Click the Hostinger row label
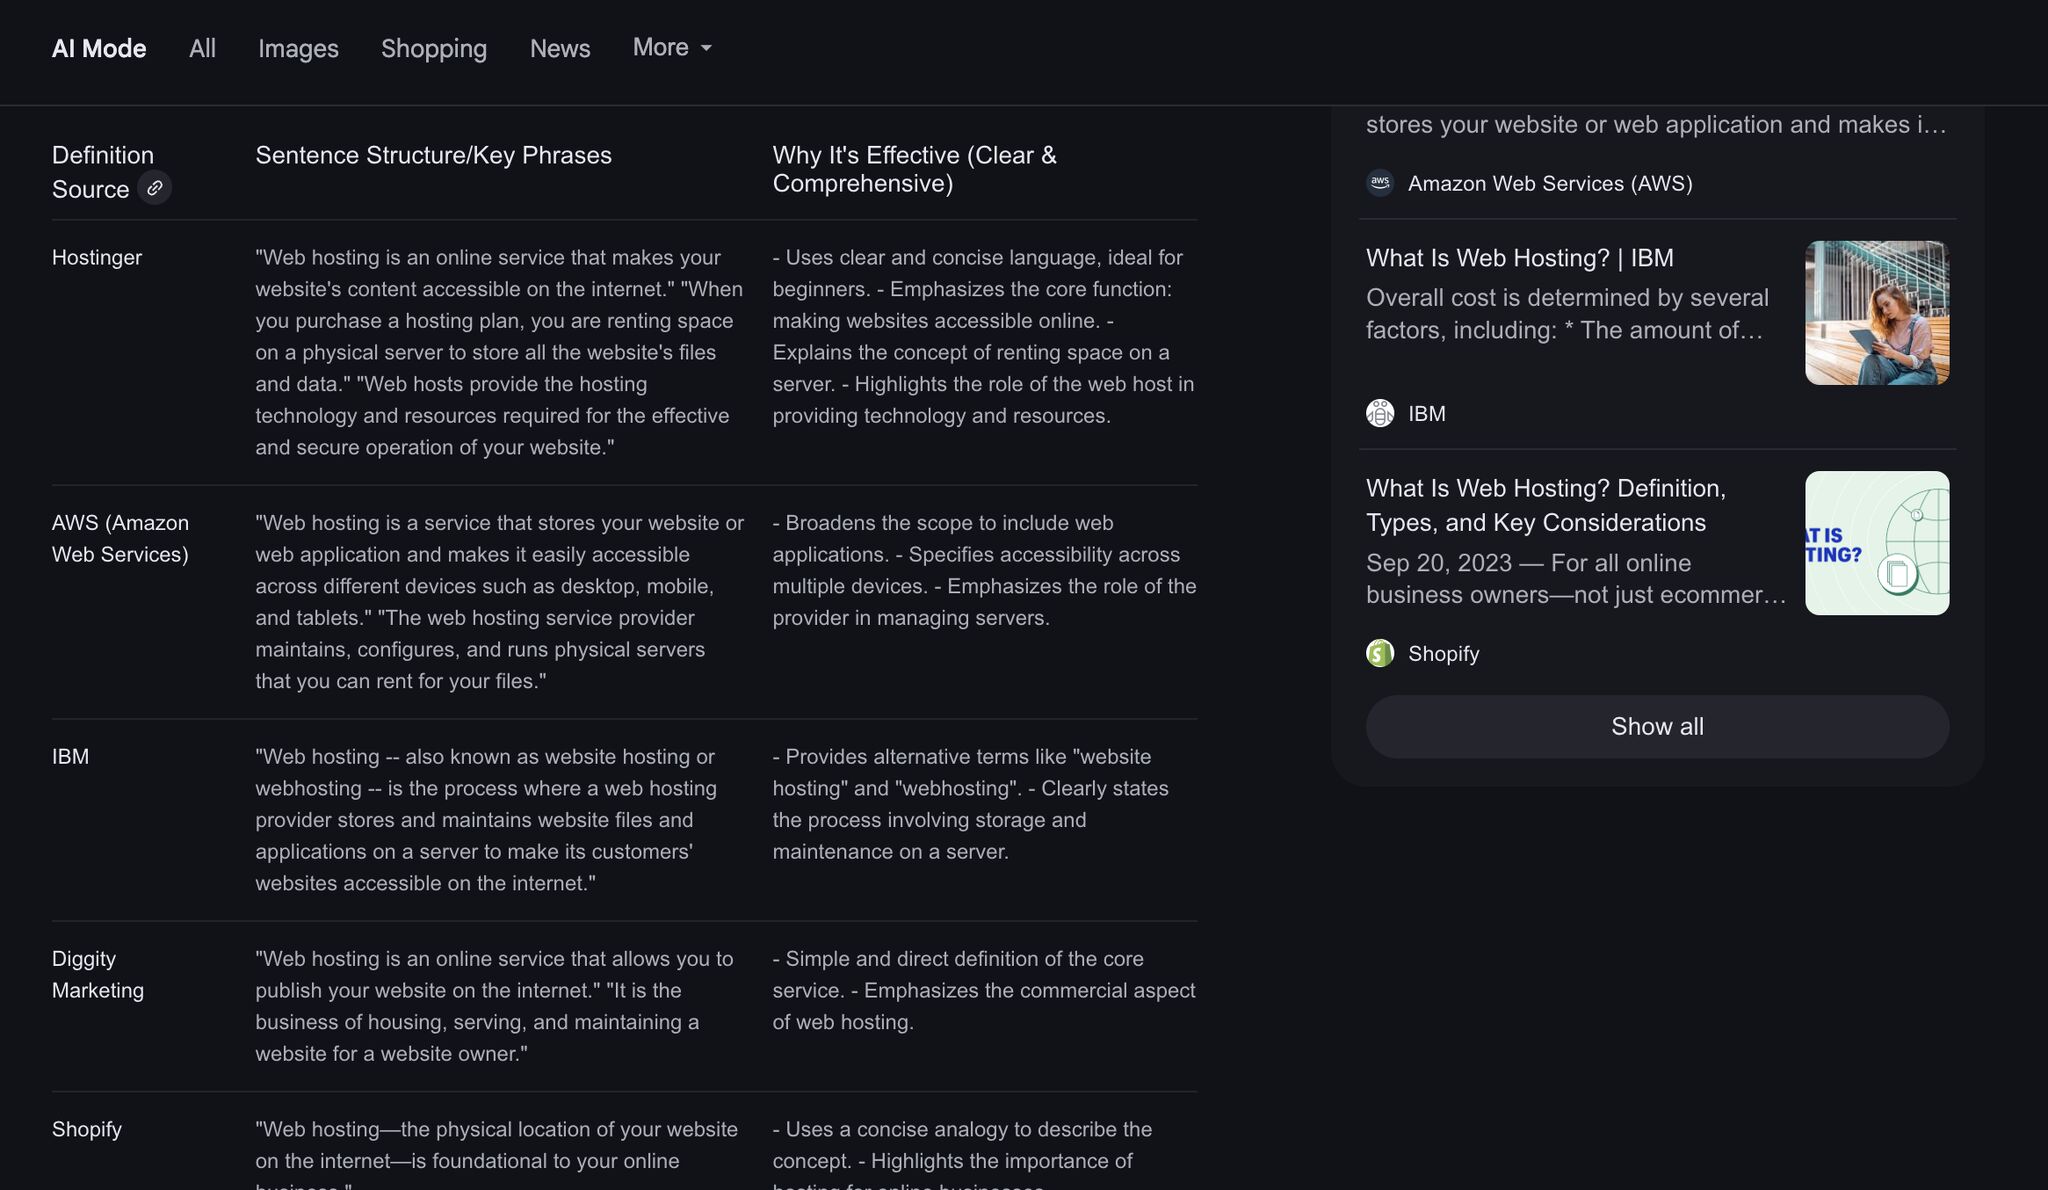Image resolution: width=2048 pixels, height=1190 pixels. point(97,258)
